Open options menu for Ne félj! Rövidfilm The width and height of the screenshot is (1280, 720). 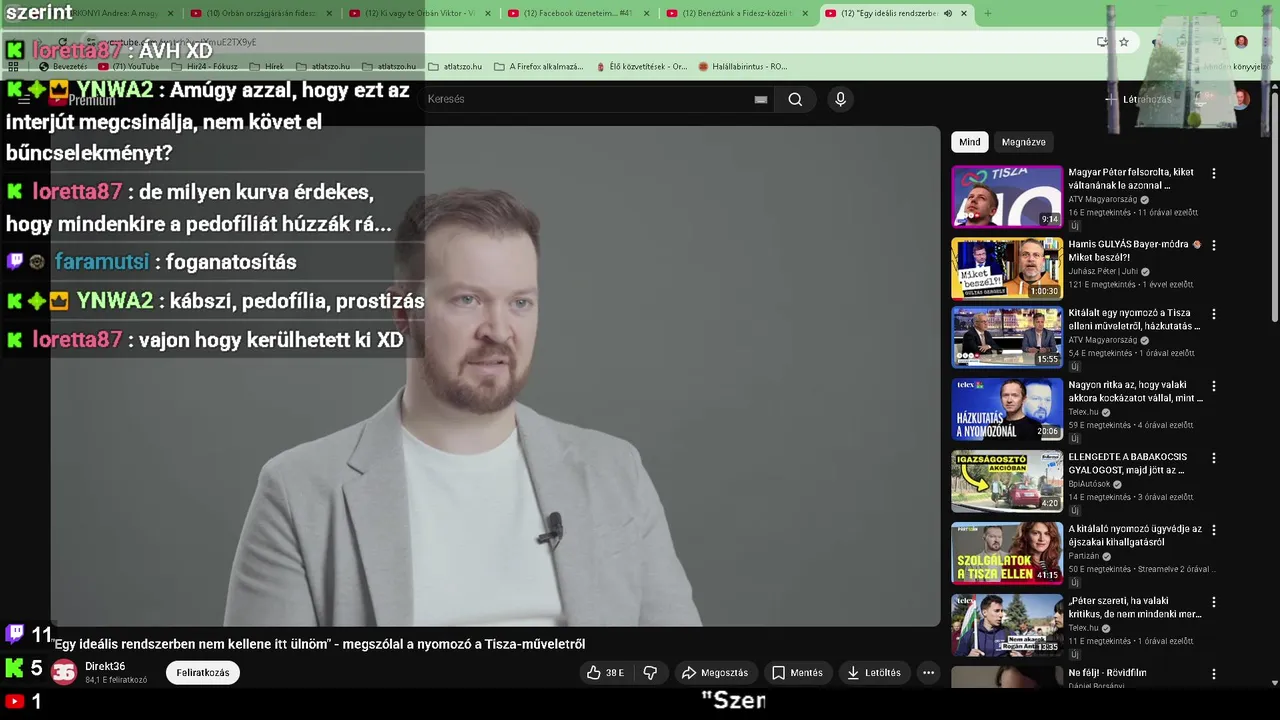point(1214,674)
